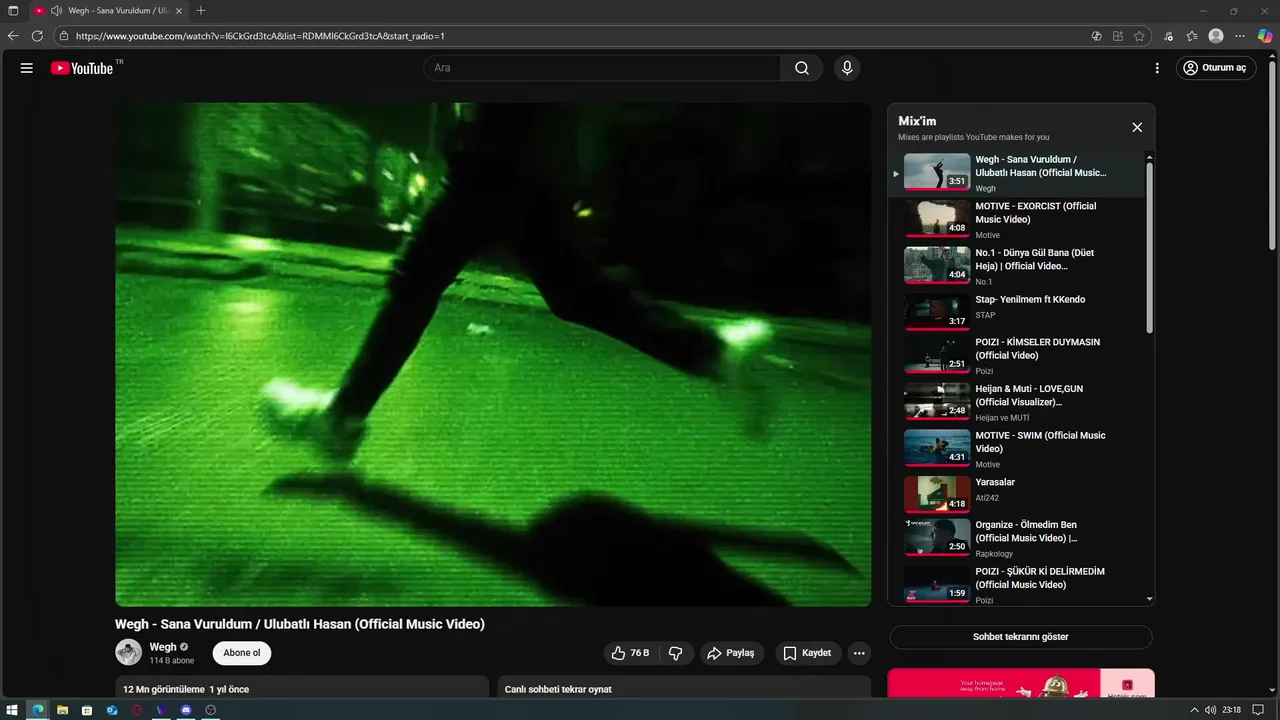Click Sohbet tekrarını göster button
This screenshot has width=1280, height=720.
pos(1021,637)
